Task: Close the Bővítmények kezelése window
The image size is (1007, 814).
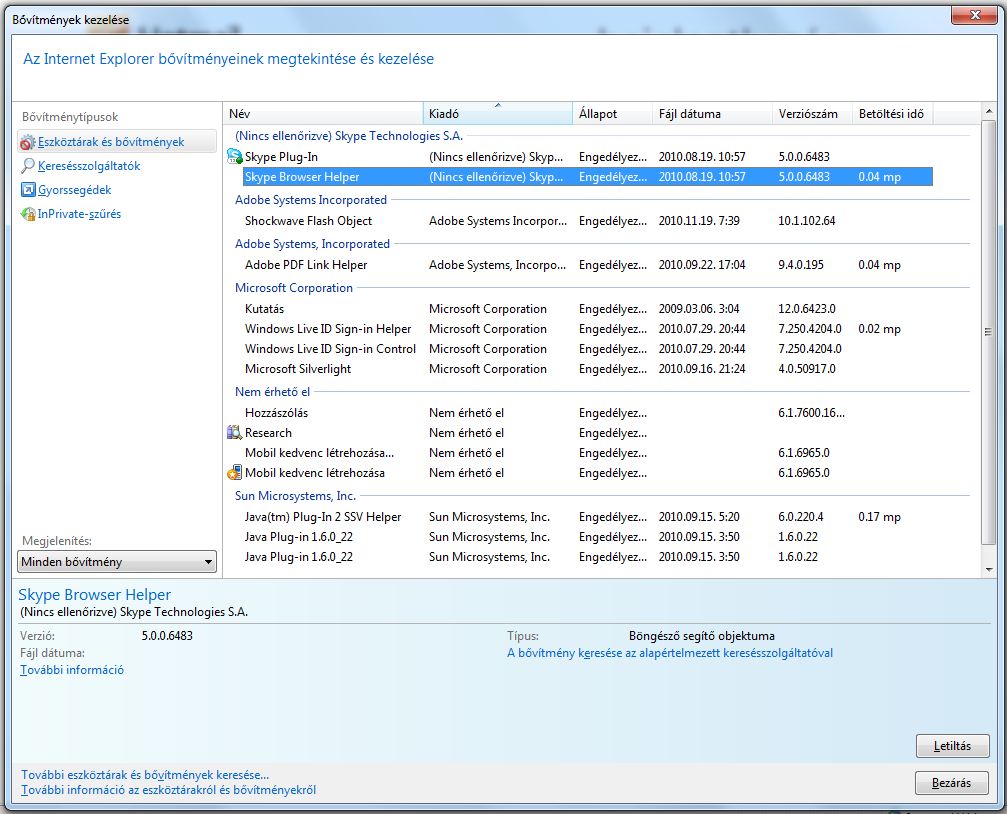Action: click(974, 15)
